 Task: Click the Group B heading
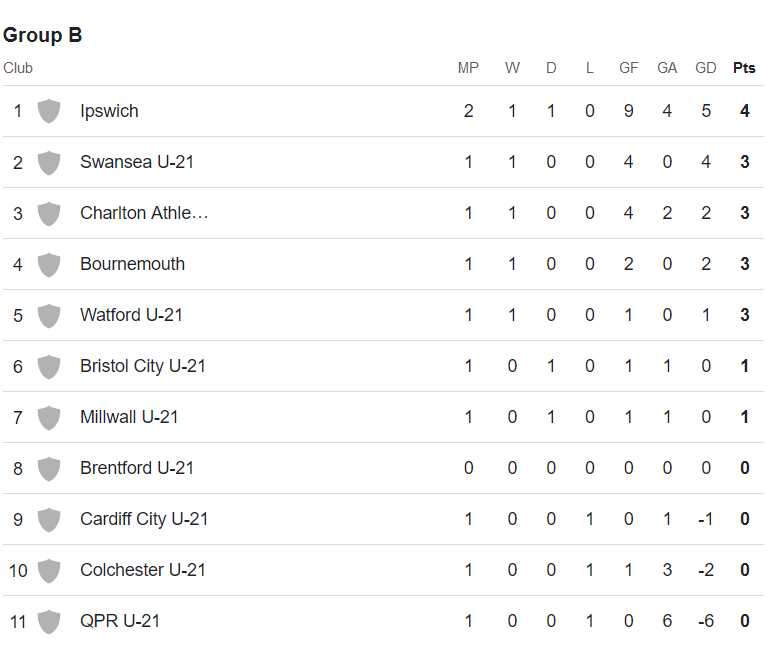43,35
